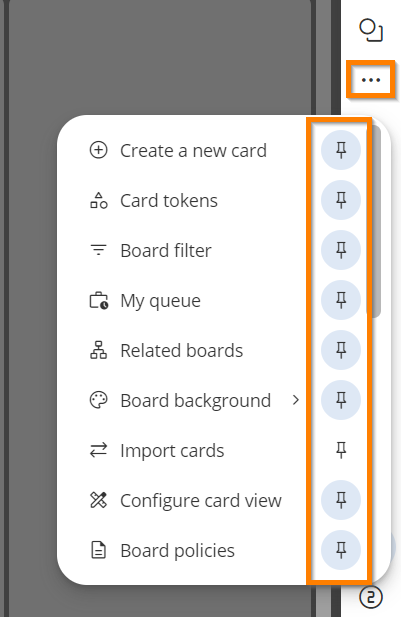Click the Board background palette icon
This screenshot has width=401, height=617.
click(x=98, y=400)
